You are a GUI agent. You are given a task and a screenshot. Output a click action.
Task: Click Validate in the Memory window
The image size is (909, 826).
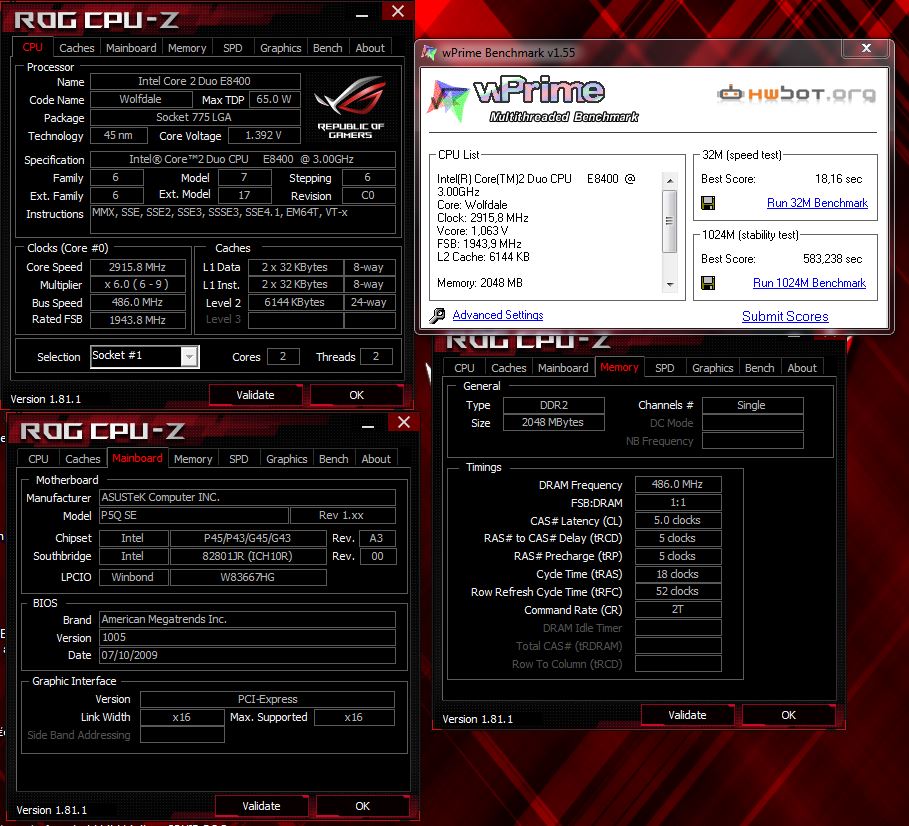click(x=687, y=715)
